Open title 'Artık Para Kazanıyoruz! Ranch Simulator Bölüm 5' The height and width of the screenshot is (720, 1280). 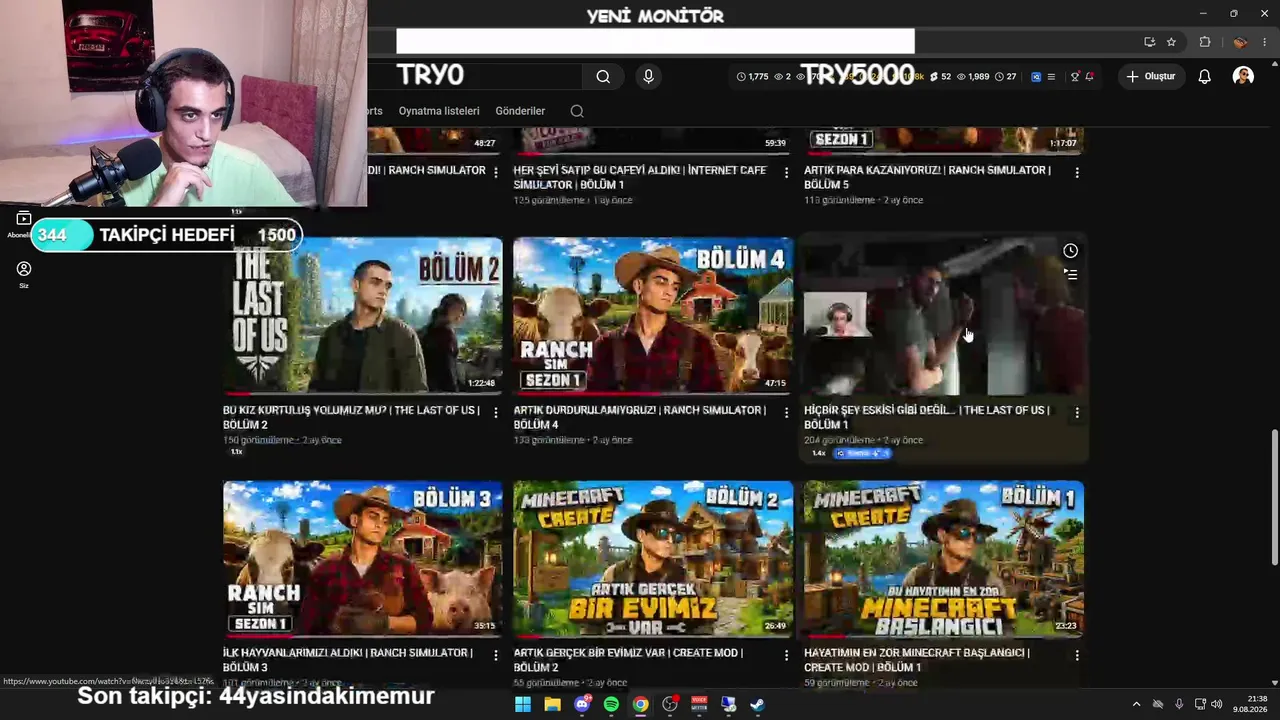928,177
